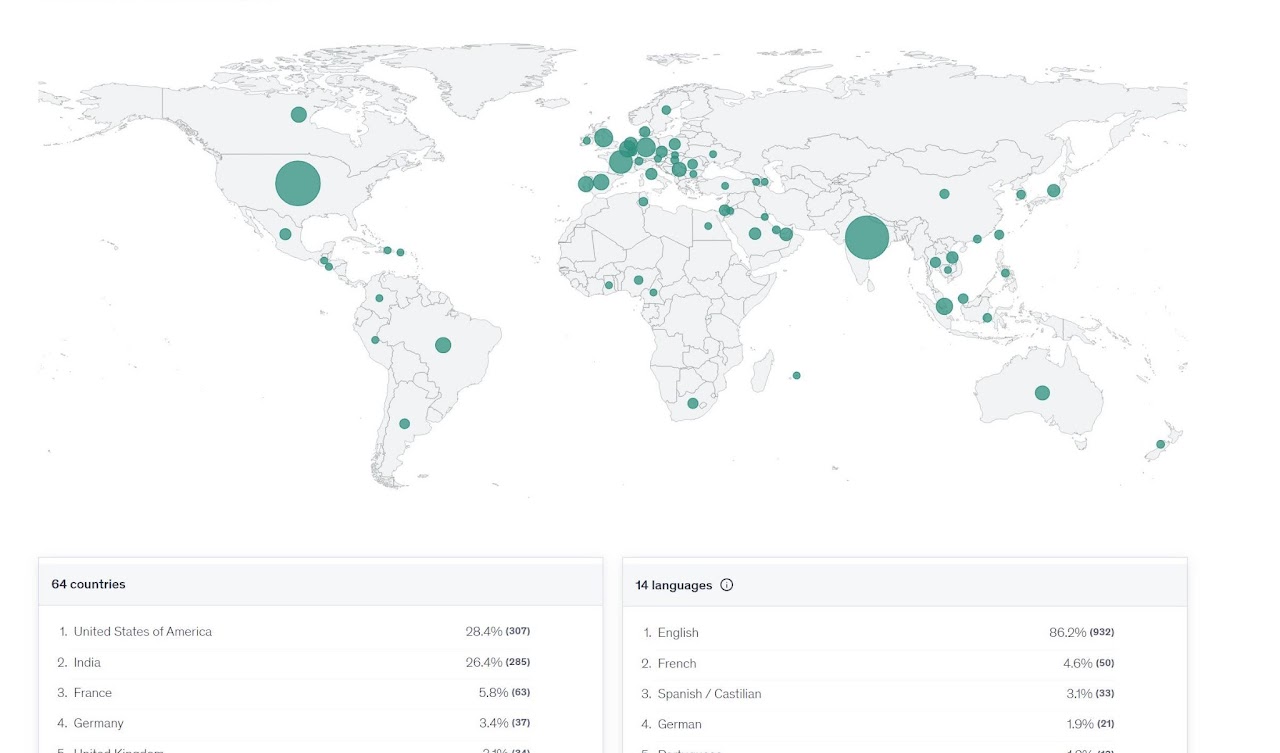This screenshot has width=1280, height=753.
Task: Click the South Africa bubble on the map
Action: coord(693,403)
